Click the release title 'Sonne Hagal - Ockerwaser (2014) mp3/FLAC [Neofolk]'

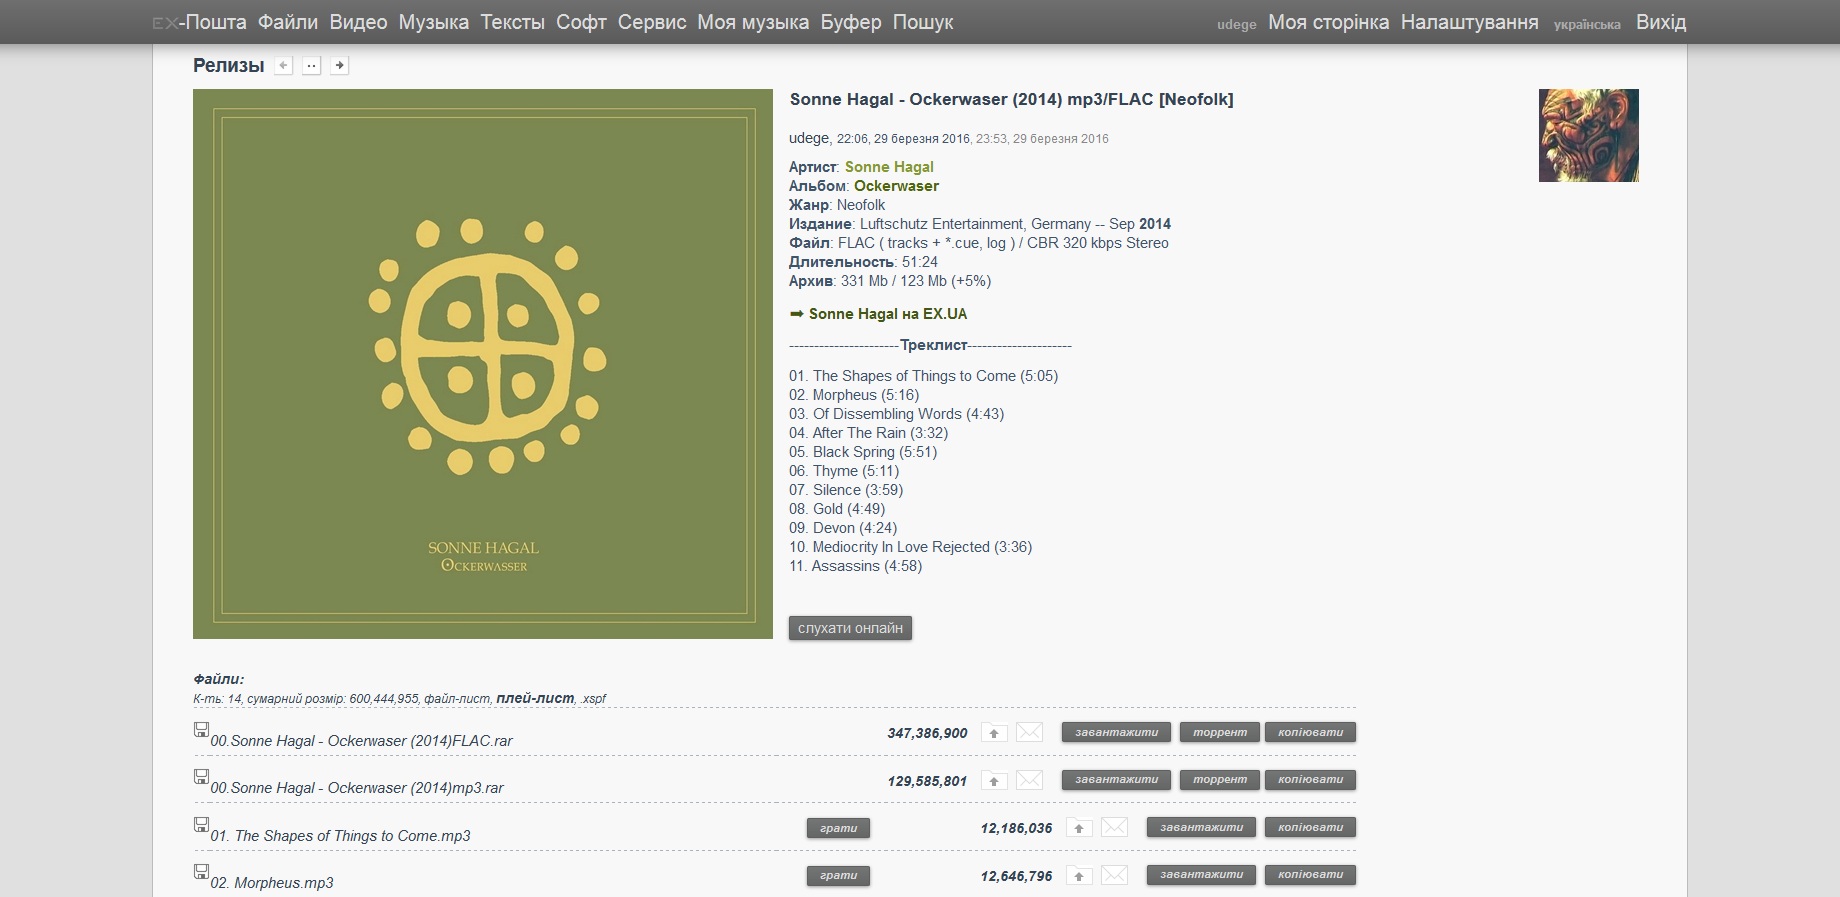[x=1012, y=99]
